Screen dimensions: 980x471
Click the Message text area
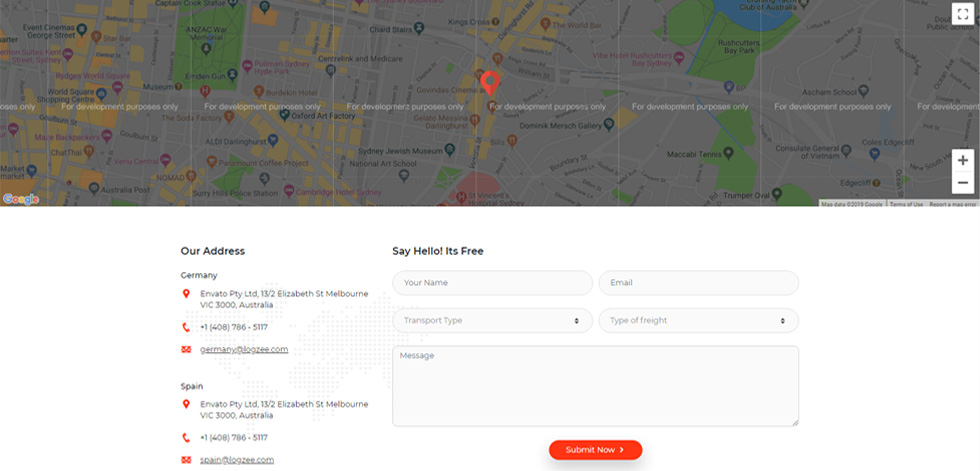[x=595, y=386]
